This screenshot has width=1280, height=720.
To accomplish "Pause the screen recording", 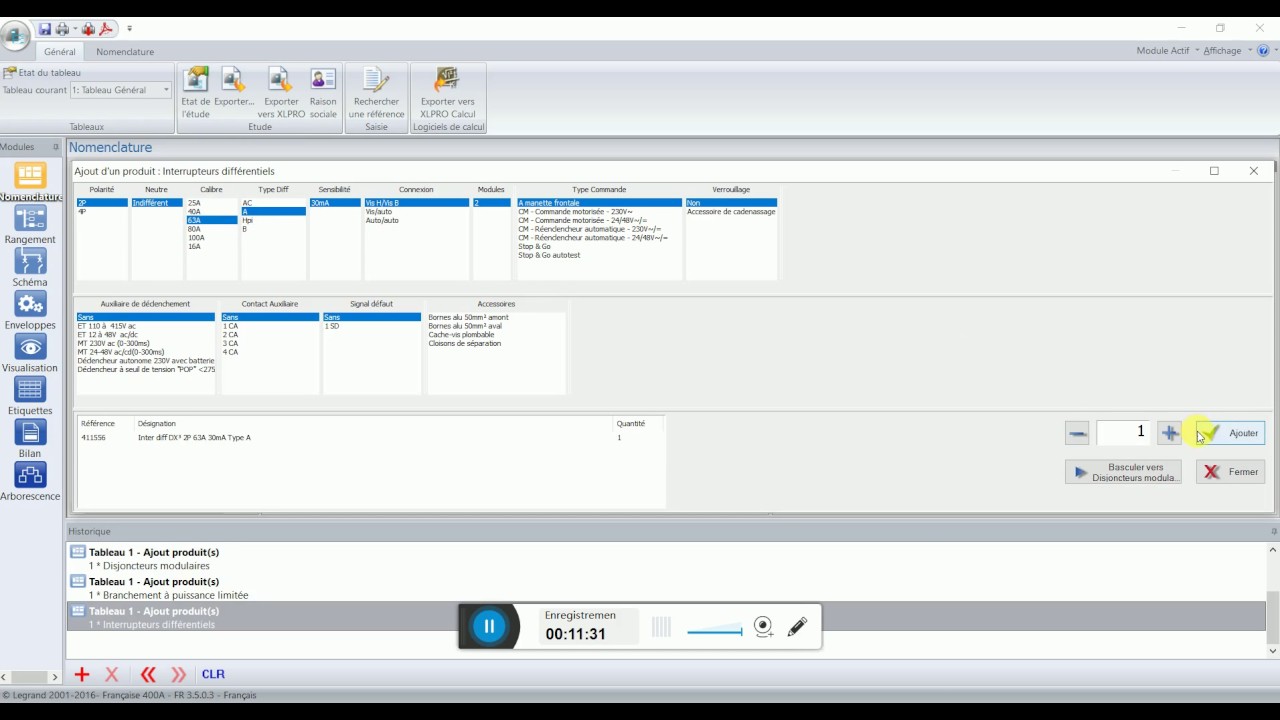I will (489, 627).
